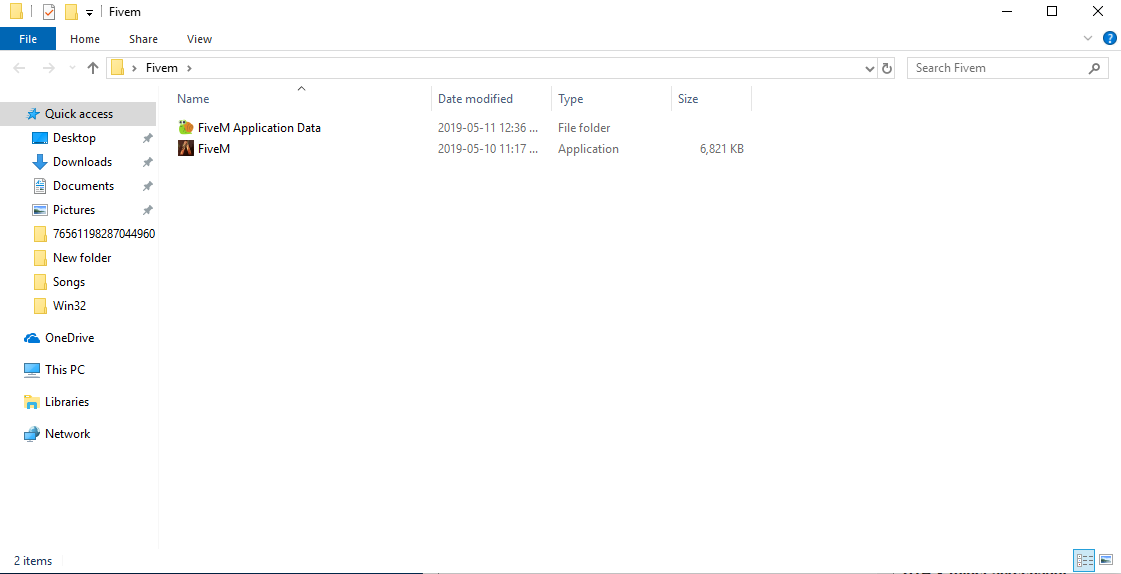Select the FiveM application icon
This screenshot has width=1121, height=574.
point(186,149)
